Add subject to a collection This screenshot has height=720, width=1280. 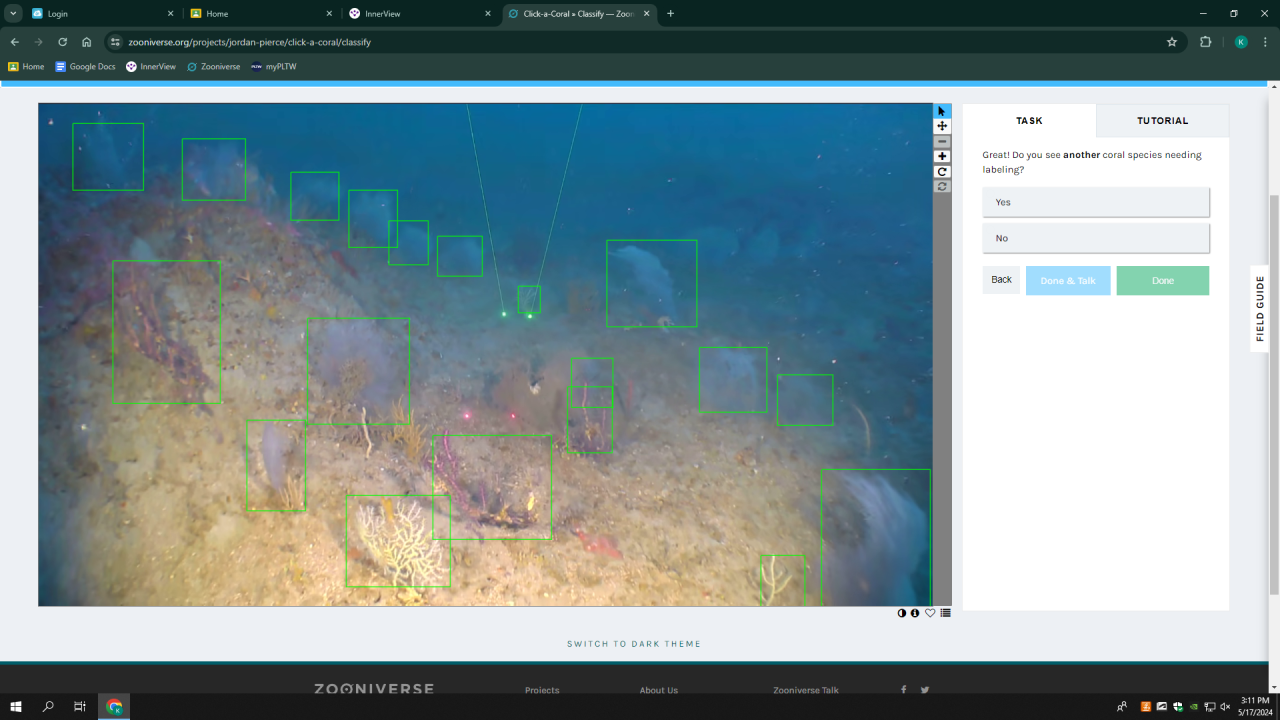[945, 613]
